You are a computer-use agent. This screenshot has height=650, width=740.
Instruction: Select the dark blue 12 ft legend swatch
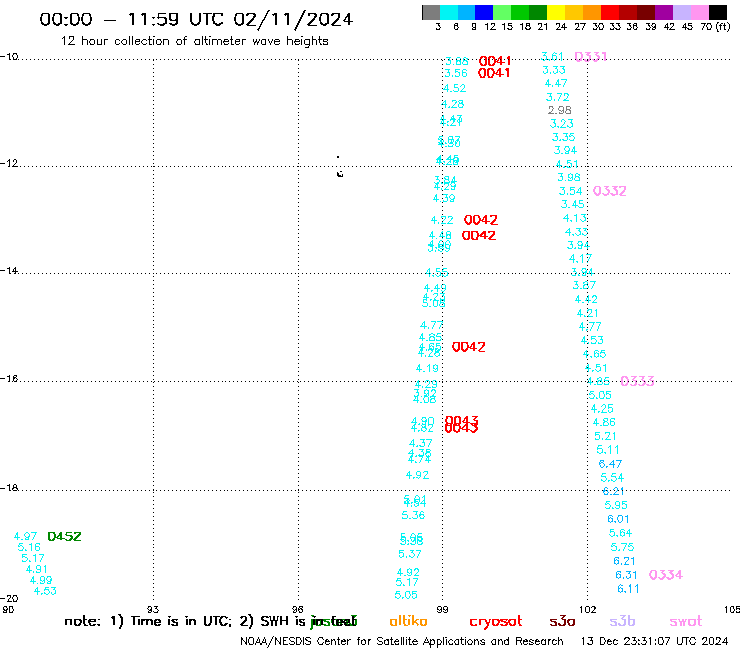point(484,12)
